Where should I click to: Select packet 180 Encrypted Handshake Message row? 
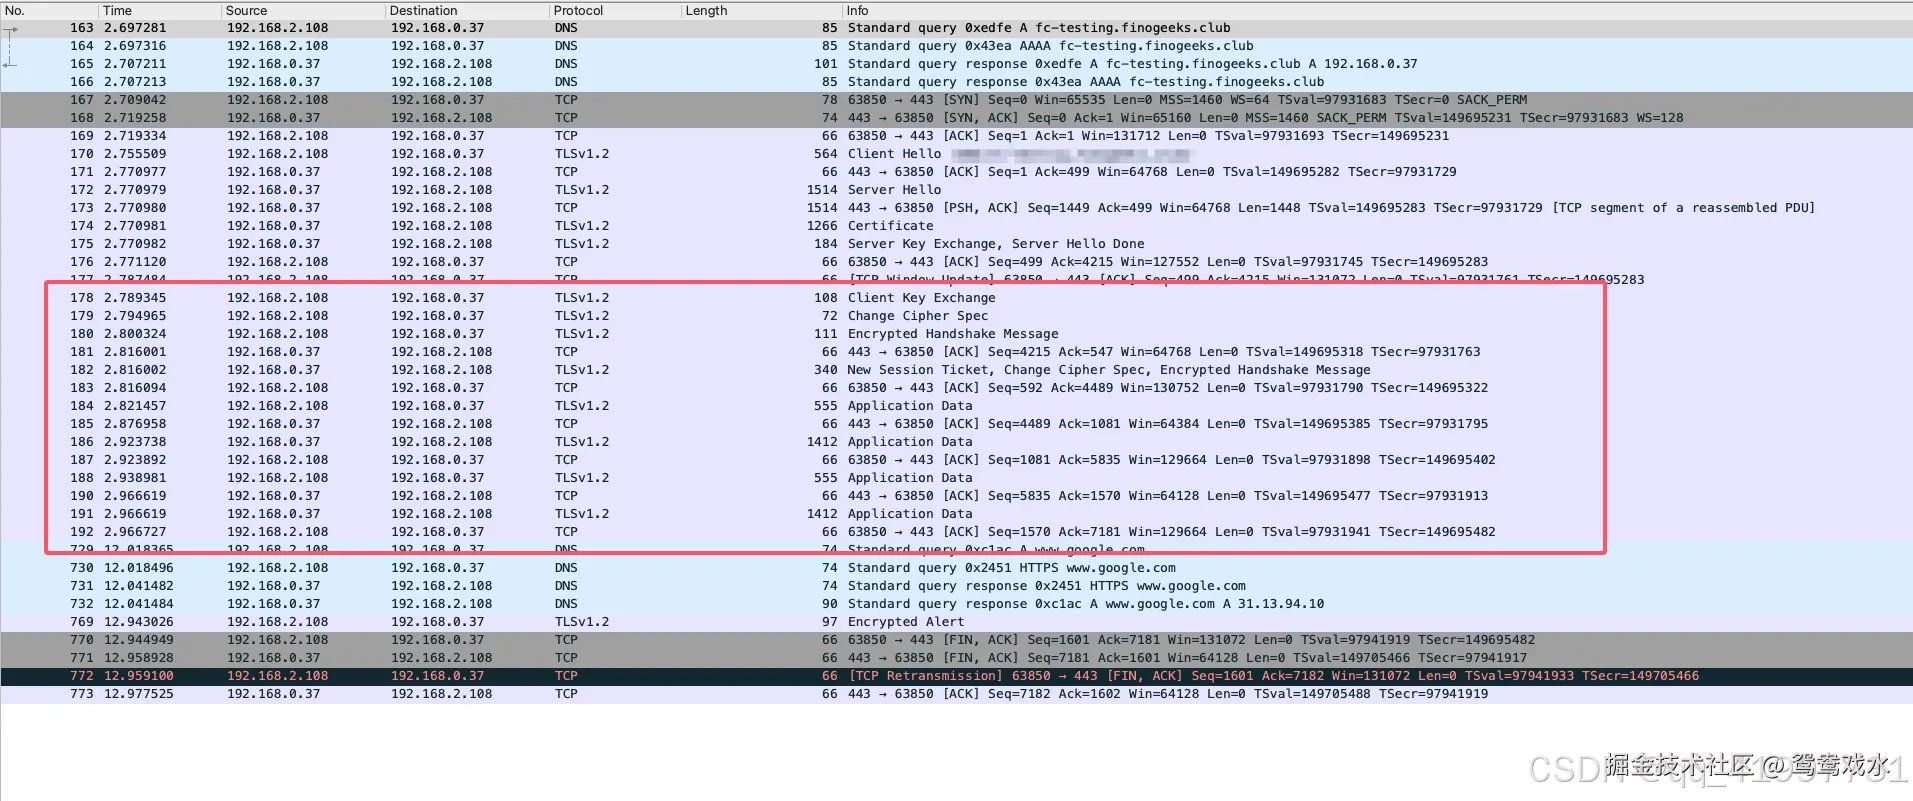click(956, 334)
